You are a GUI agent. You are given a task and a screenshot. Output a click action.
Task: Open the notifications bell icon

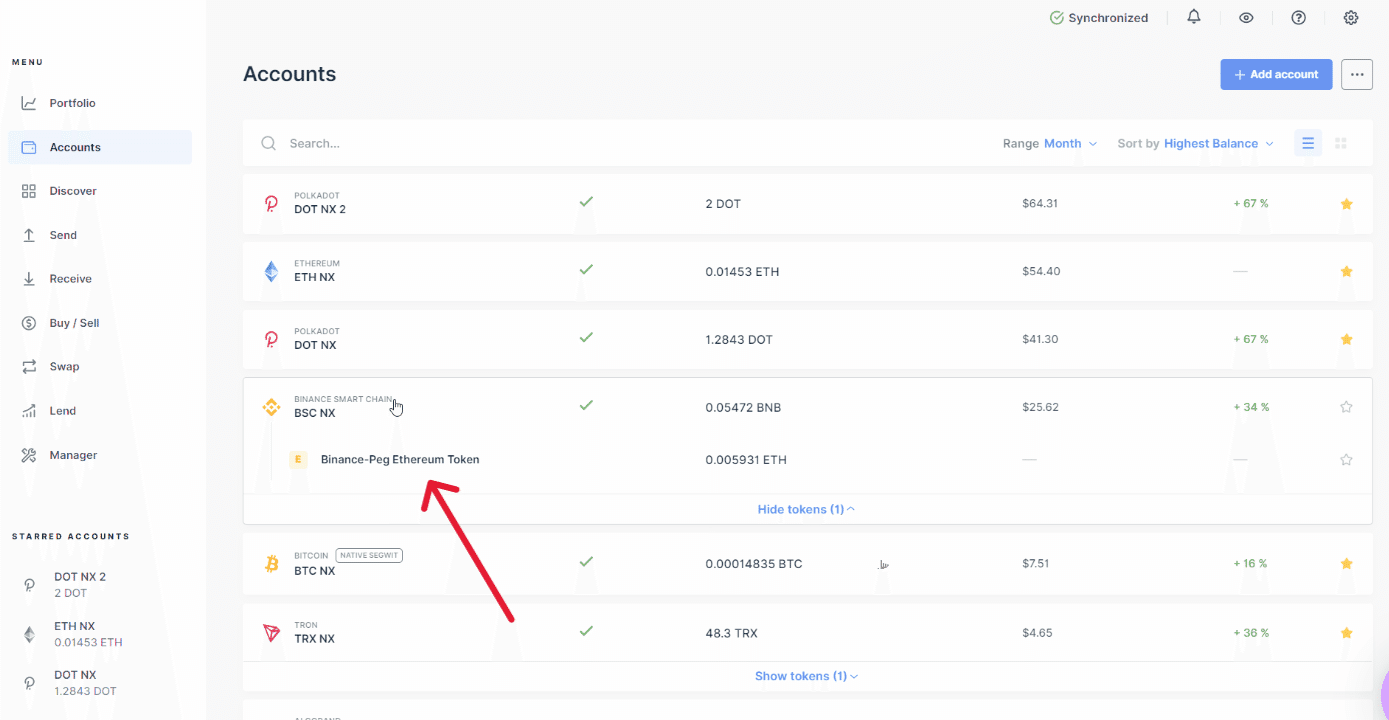click(1194, 17)
